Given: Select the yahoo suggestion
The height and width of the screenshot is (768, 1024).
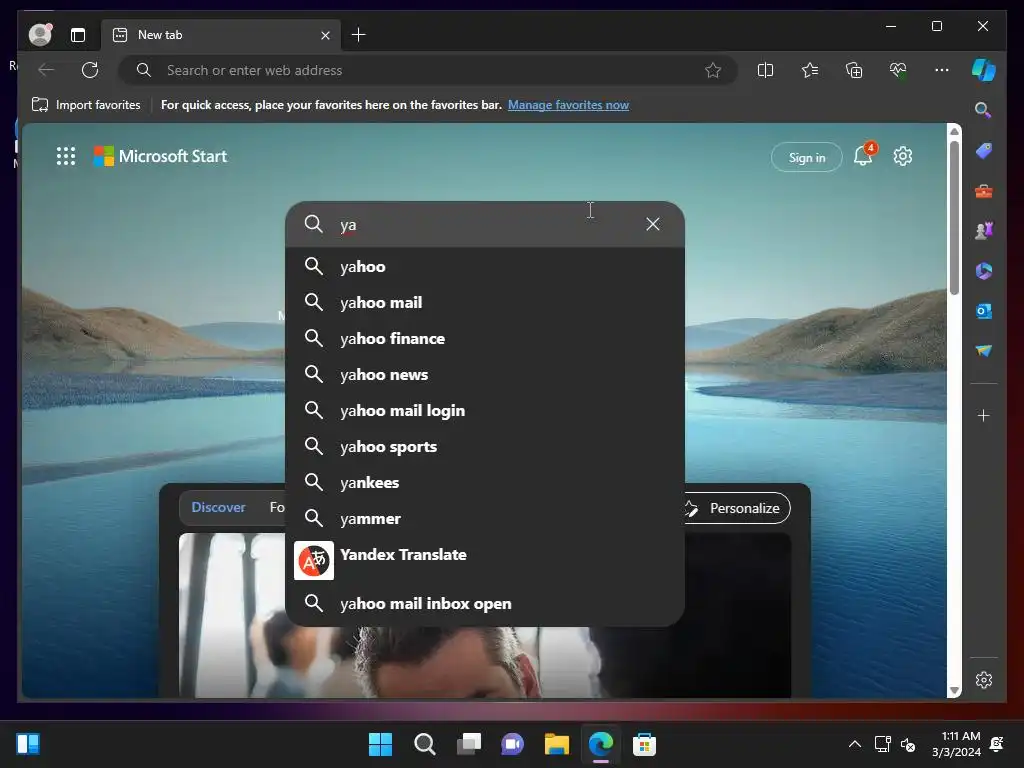Looking at the screenshot, I should click(x=485, y=266).
